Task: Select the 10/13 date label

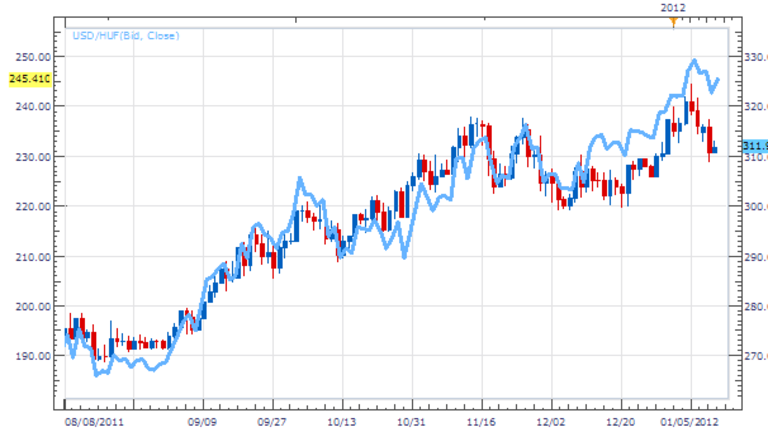Action: click(x=342, y=423)
